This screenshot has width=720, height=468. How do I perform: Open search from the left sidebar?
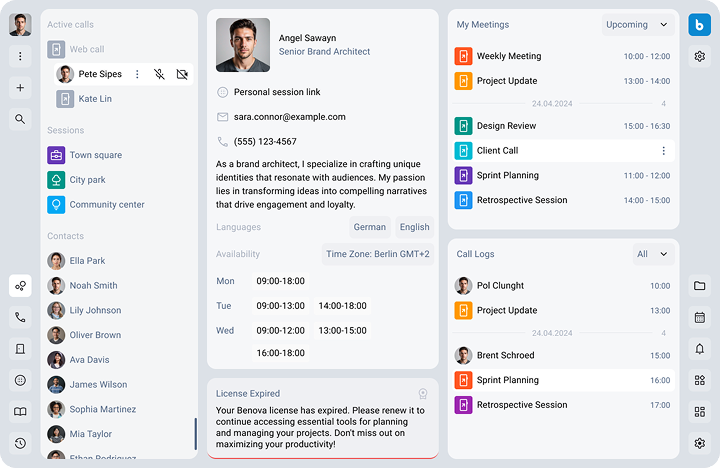[x=20, y=120]
